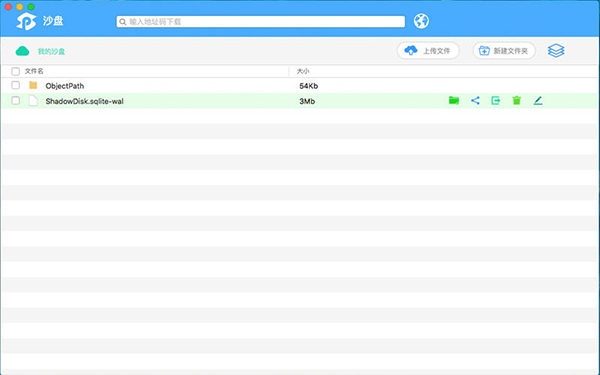Click the 新建文件夹 new folder button

coord(504,51)
